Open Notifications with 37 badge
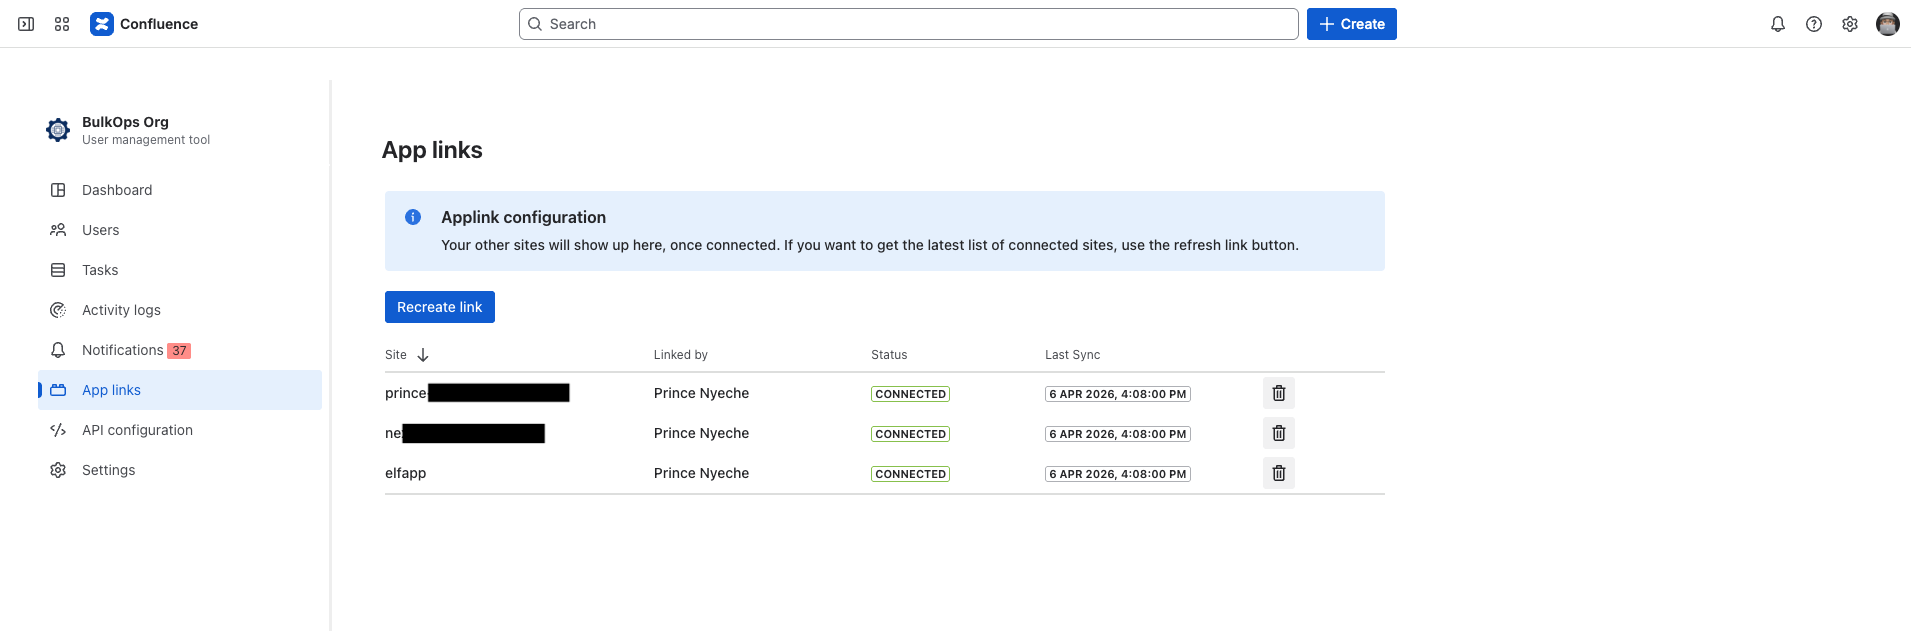 tap(180, 350)
